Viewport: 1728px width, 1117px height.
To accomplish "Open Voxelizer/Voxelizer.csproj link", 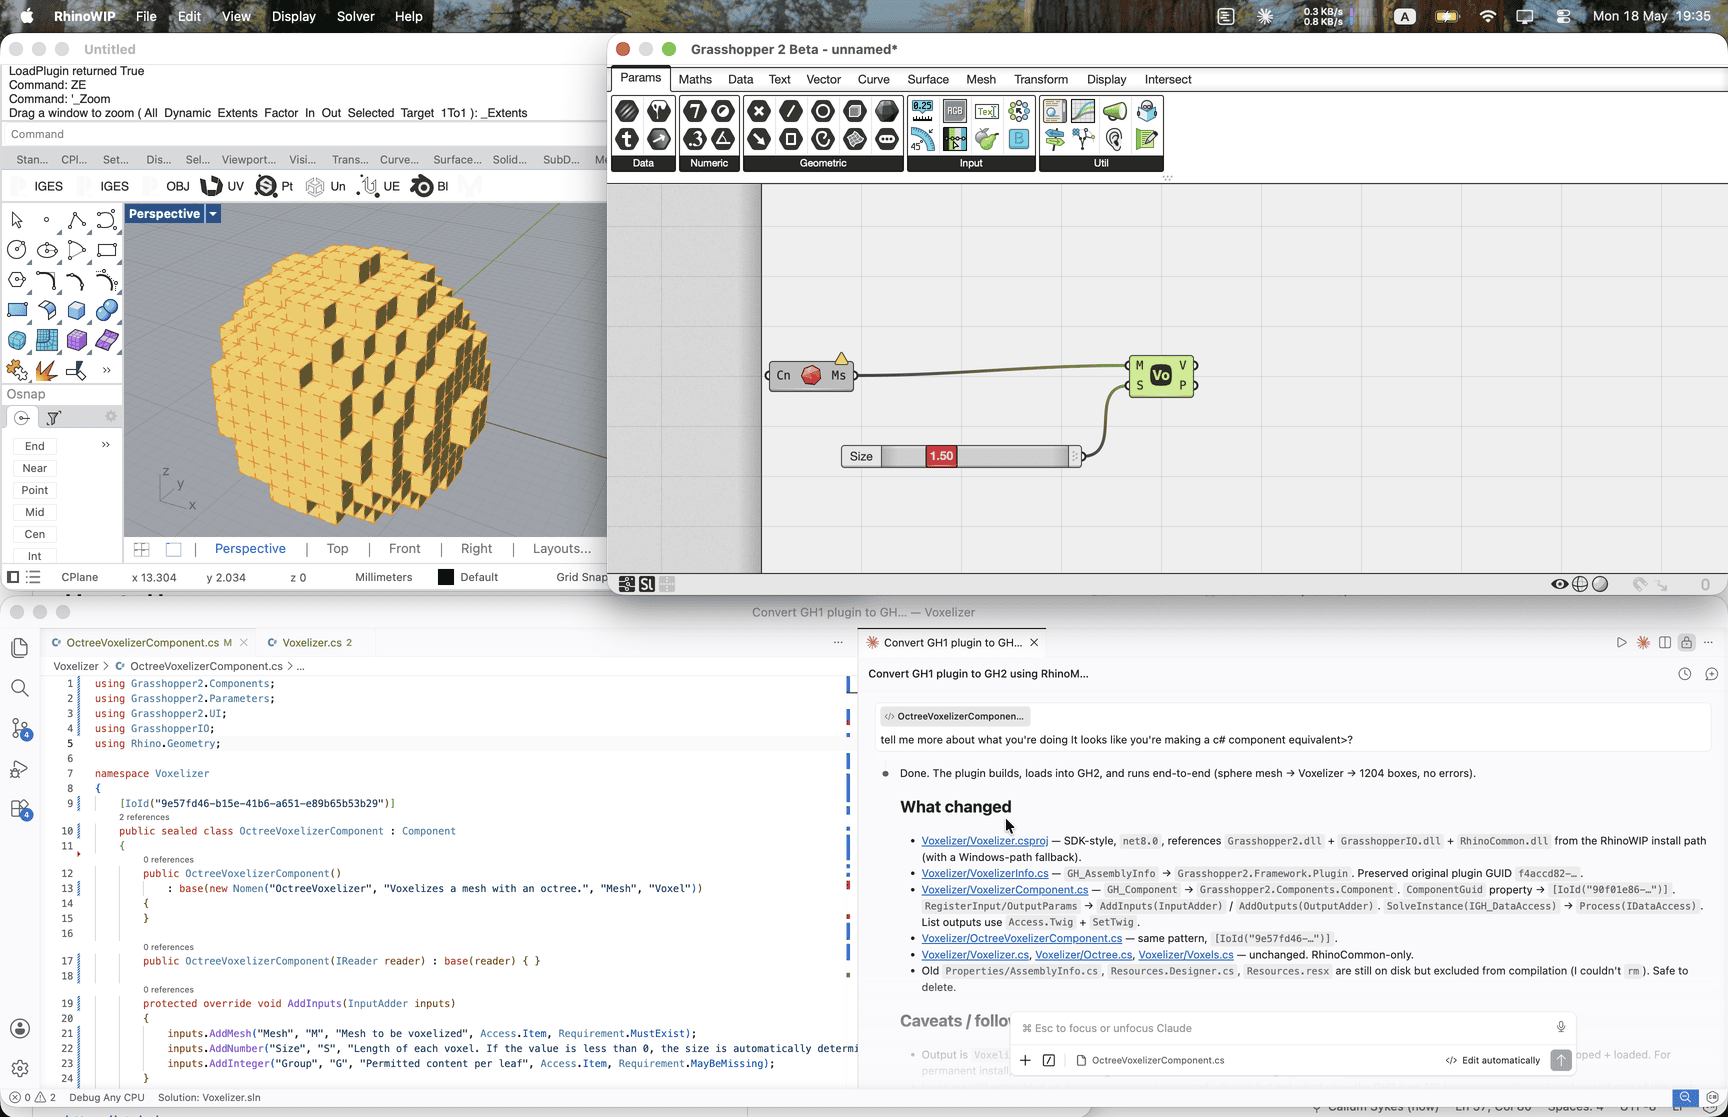I will [x=985, y=840].
